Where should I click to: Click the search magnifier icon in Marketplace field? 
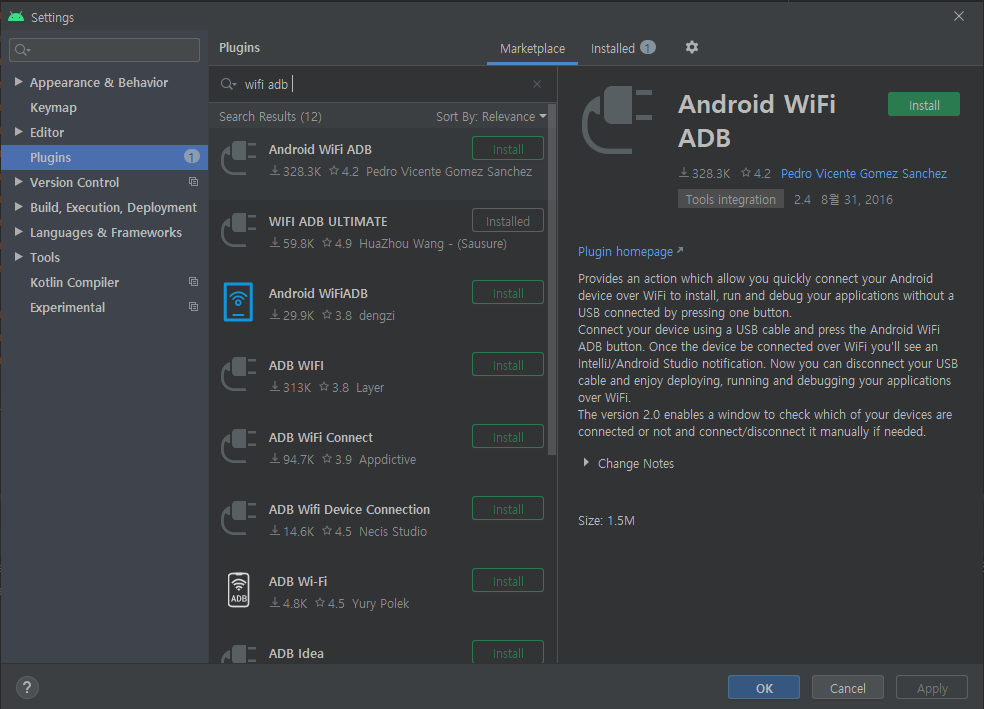[x=228, y=84]
